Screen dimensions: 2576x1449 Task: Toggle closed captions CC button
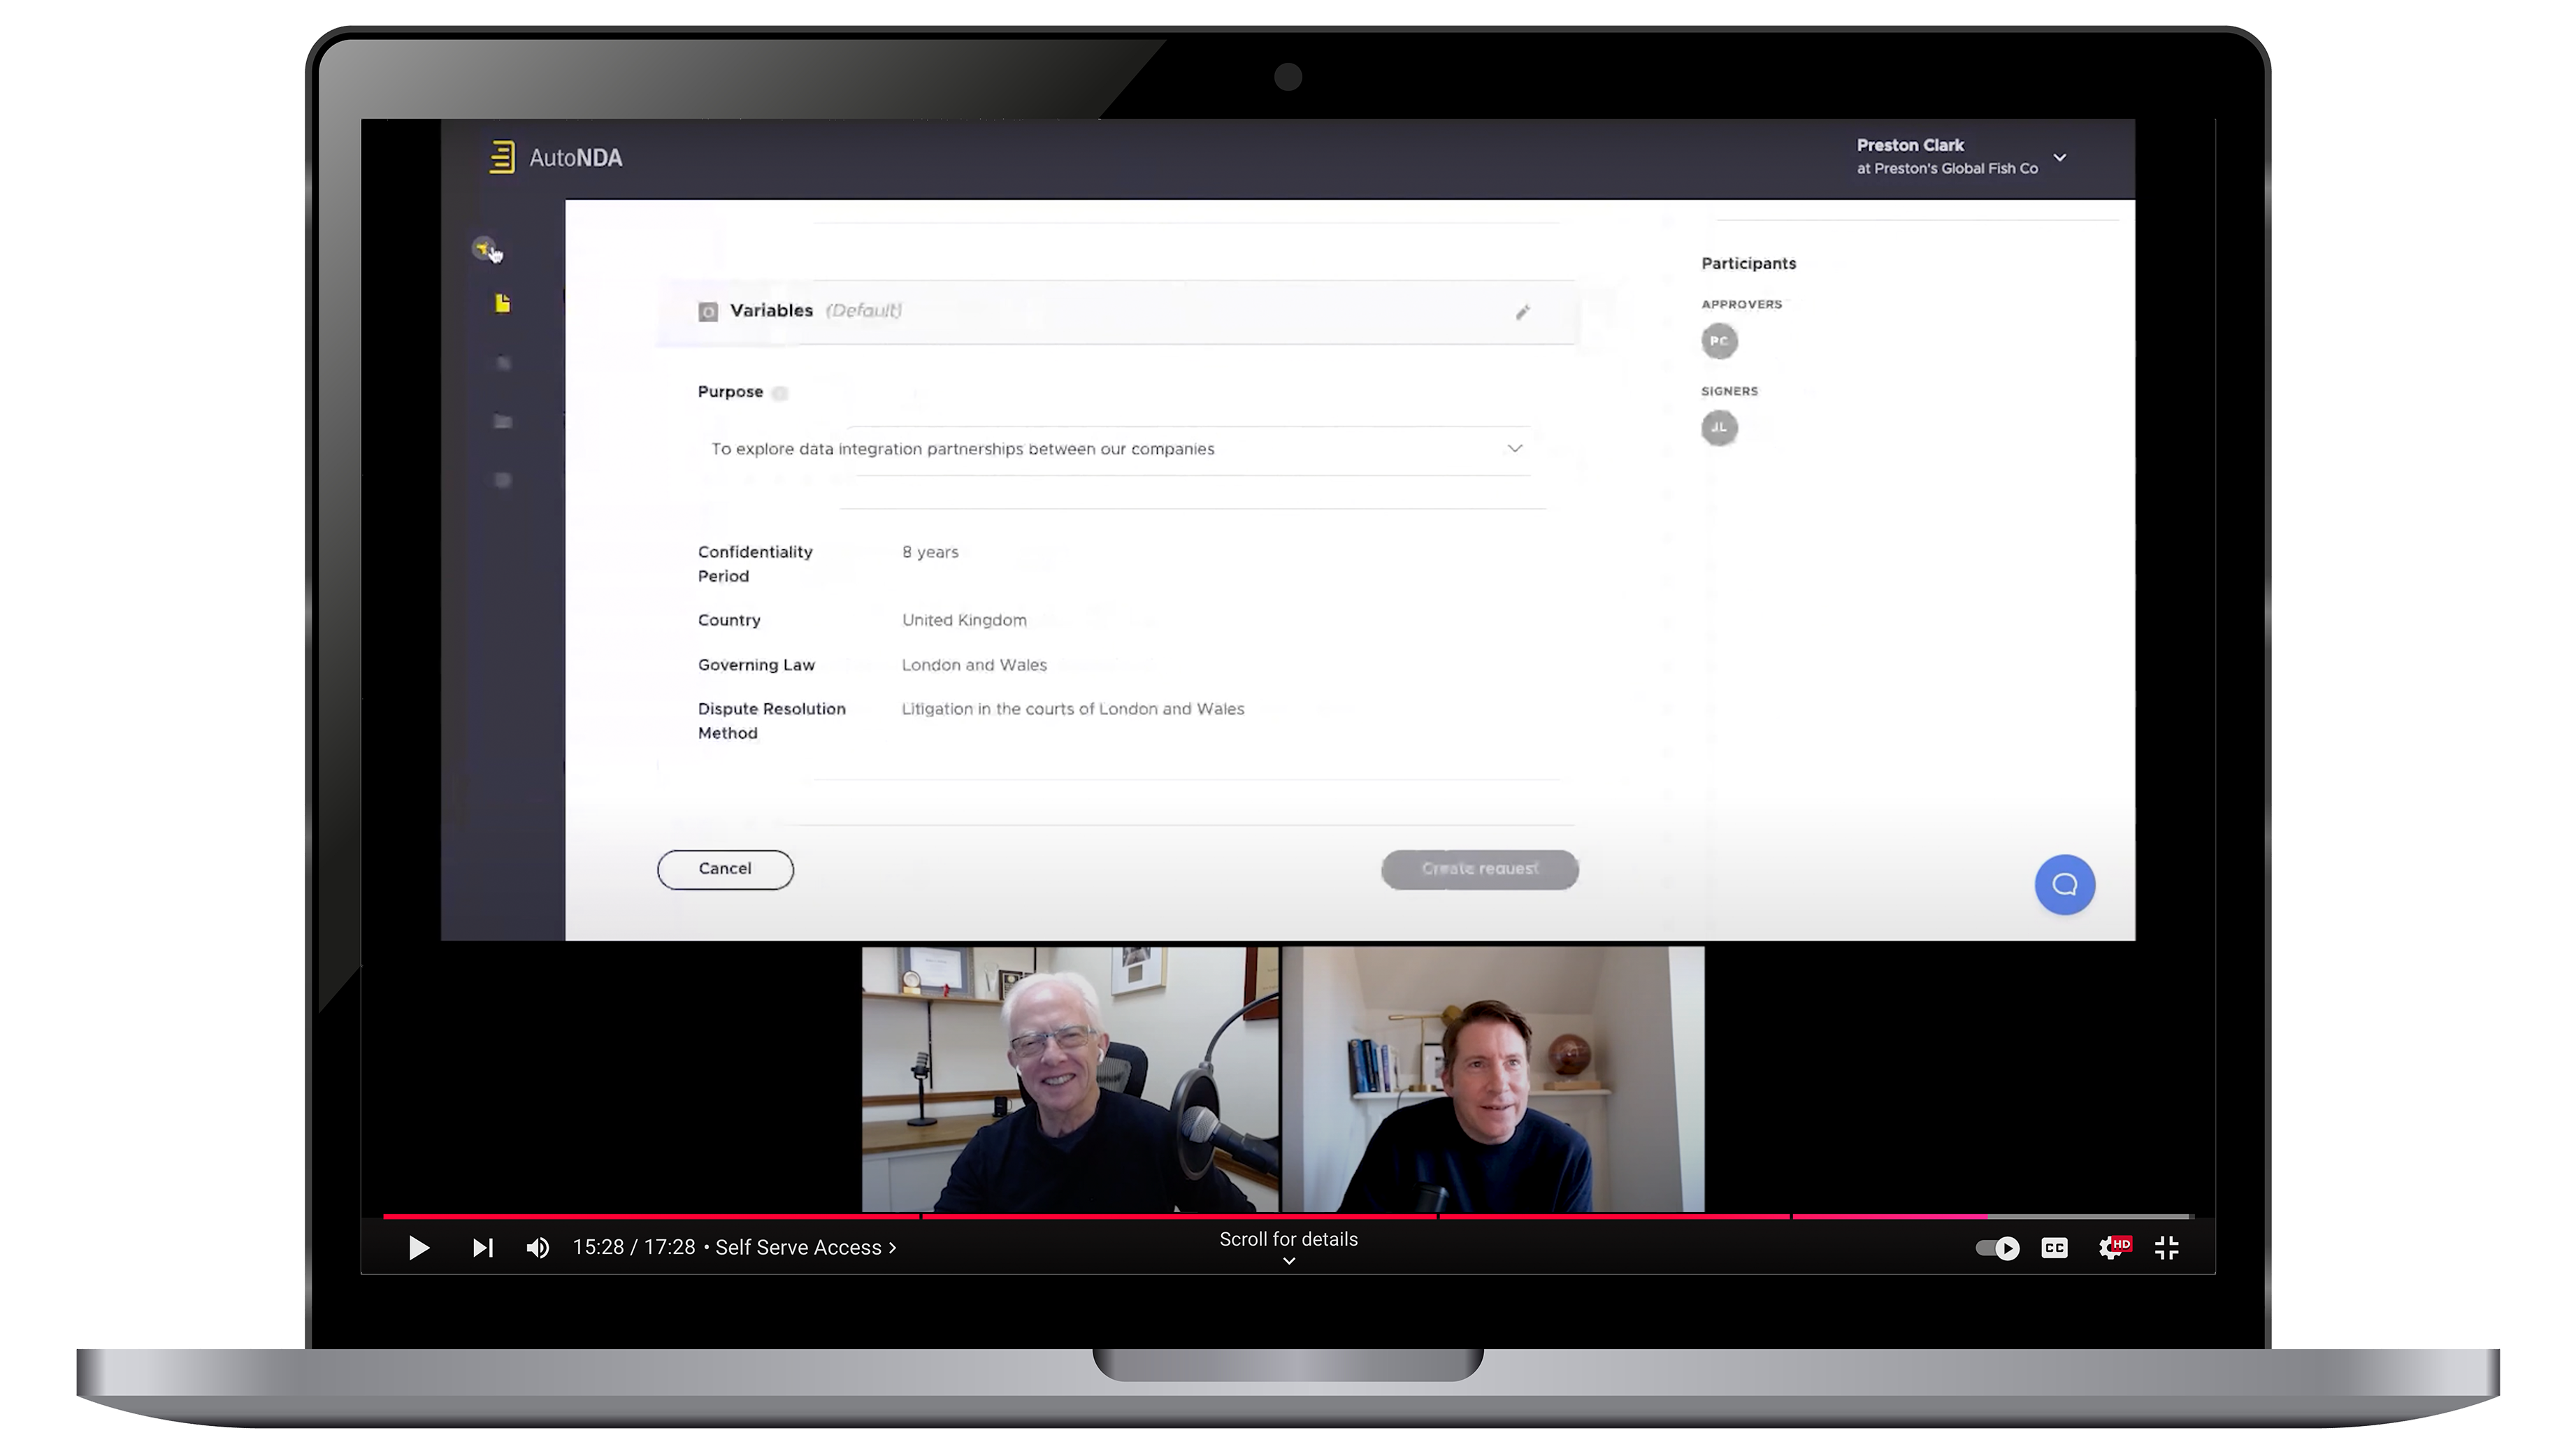click(x=2054, y=1247)
